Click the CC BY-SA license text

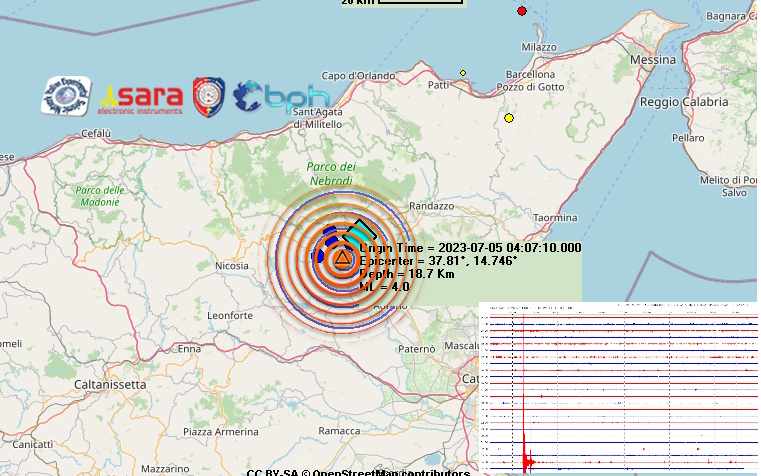(x=272, y=471)
